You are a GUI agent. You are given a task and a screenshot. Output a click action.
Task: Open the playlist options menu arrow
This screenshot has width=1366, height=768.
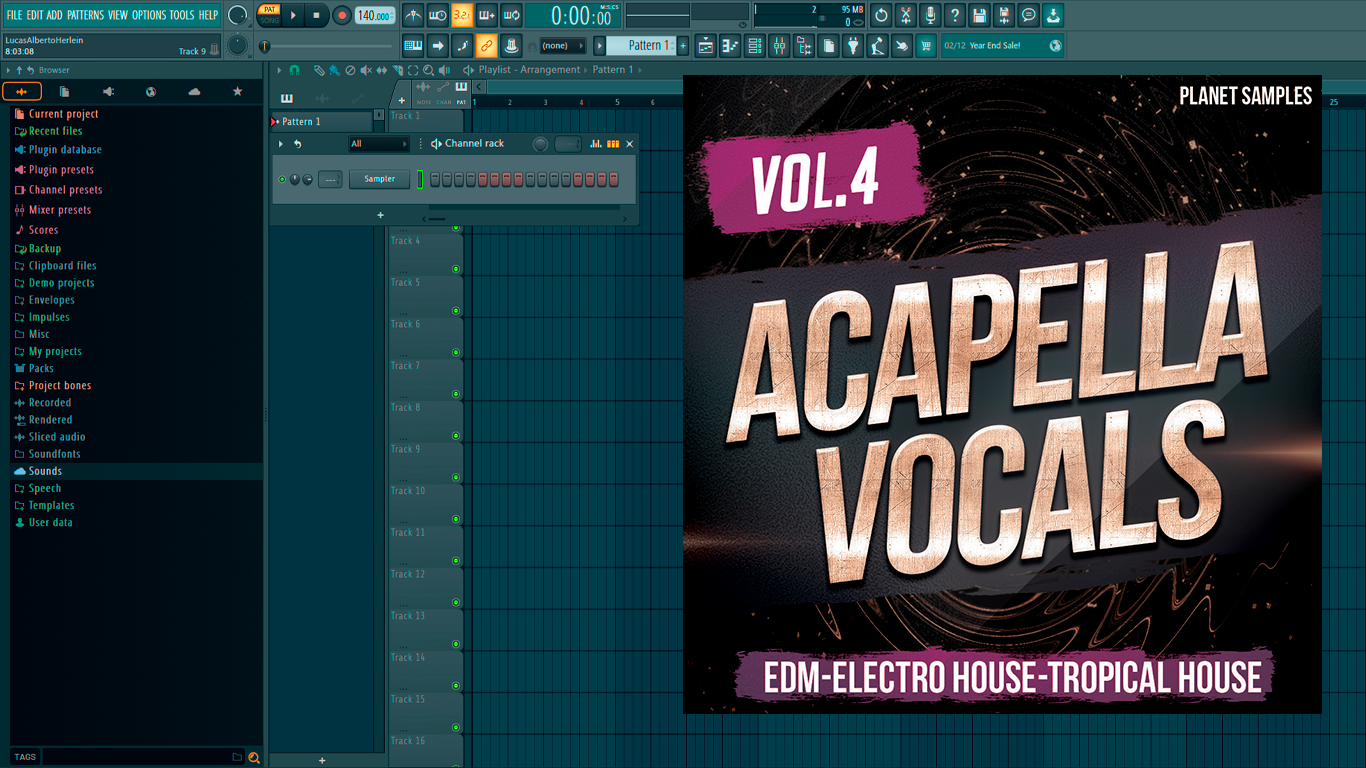click(x=279, y=70)
